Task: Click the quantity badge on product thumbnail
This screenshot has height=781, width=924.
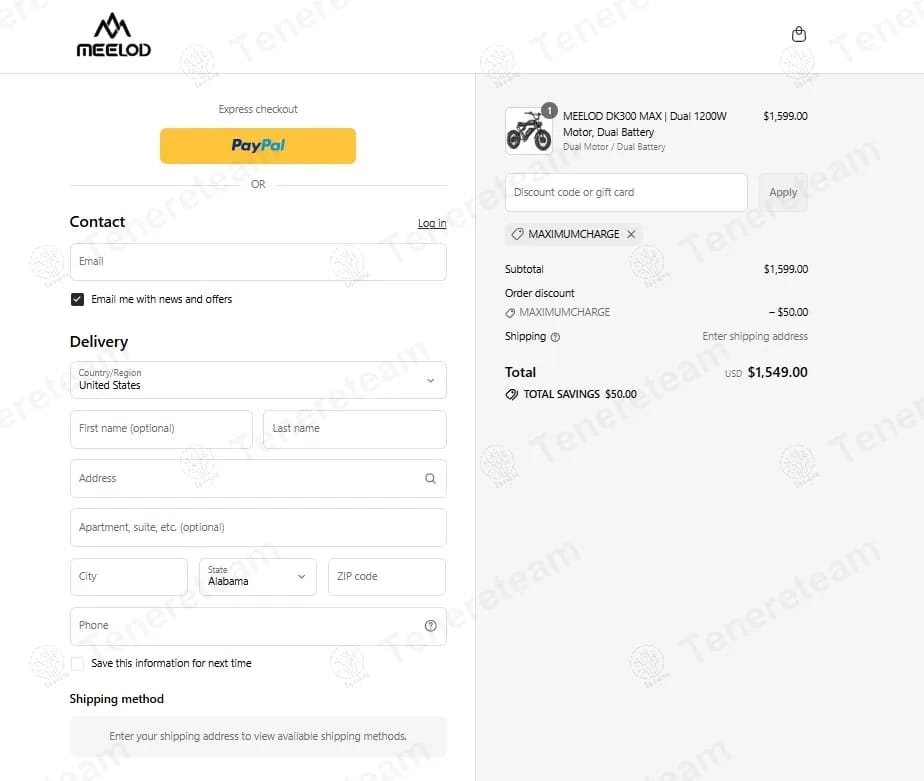Action: point(549,110)
